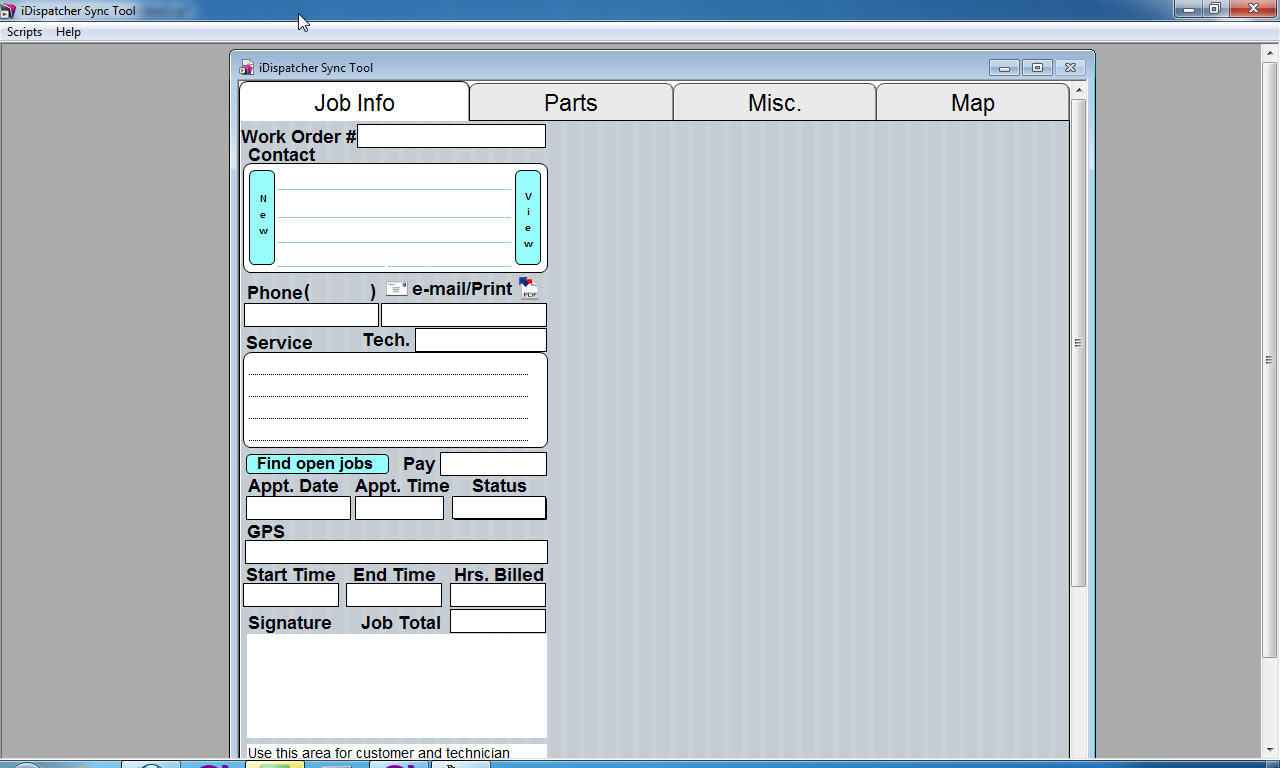Click the Pay input field
Screen dimensions: 1280x768
[x=493, y=464]
